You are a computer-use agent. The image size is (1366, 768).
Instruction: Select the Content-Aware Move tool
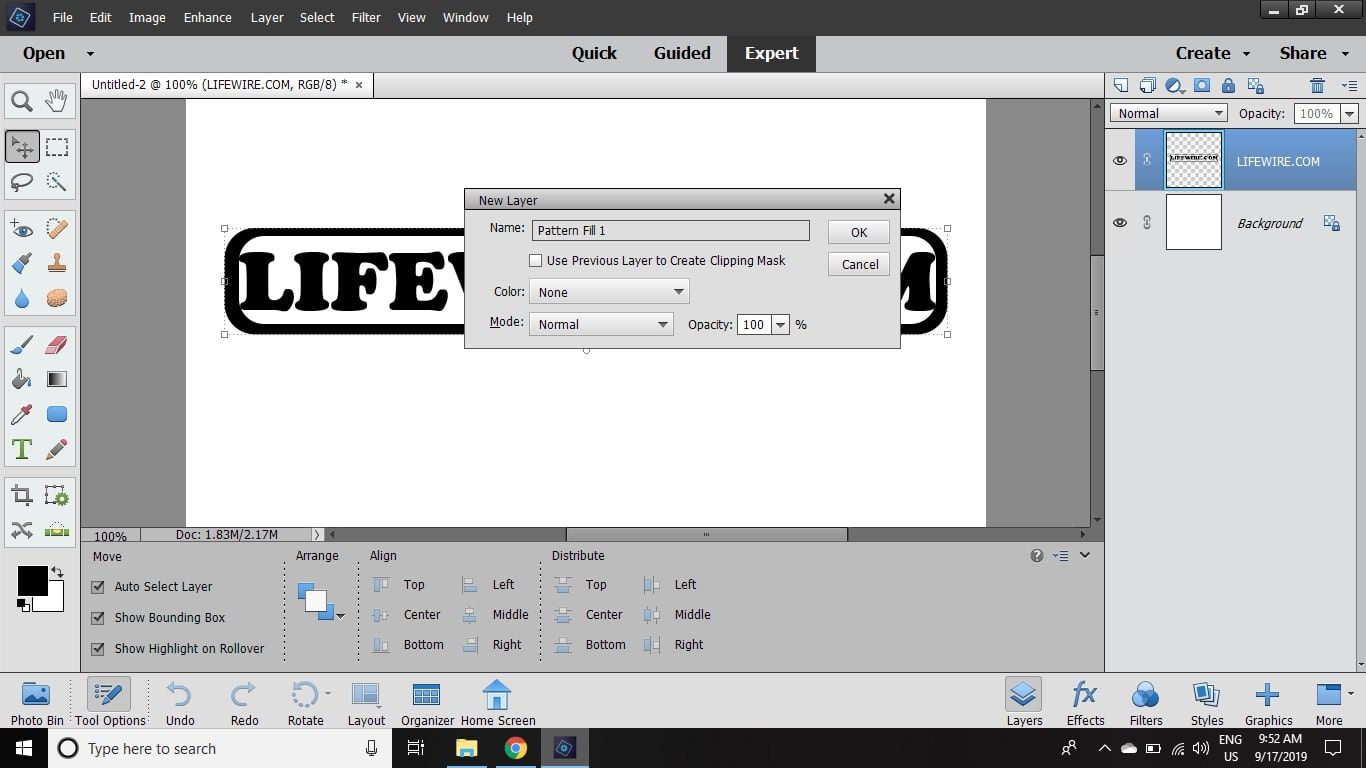coord(22,530)
